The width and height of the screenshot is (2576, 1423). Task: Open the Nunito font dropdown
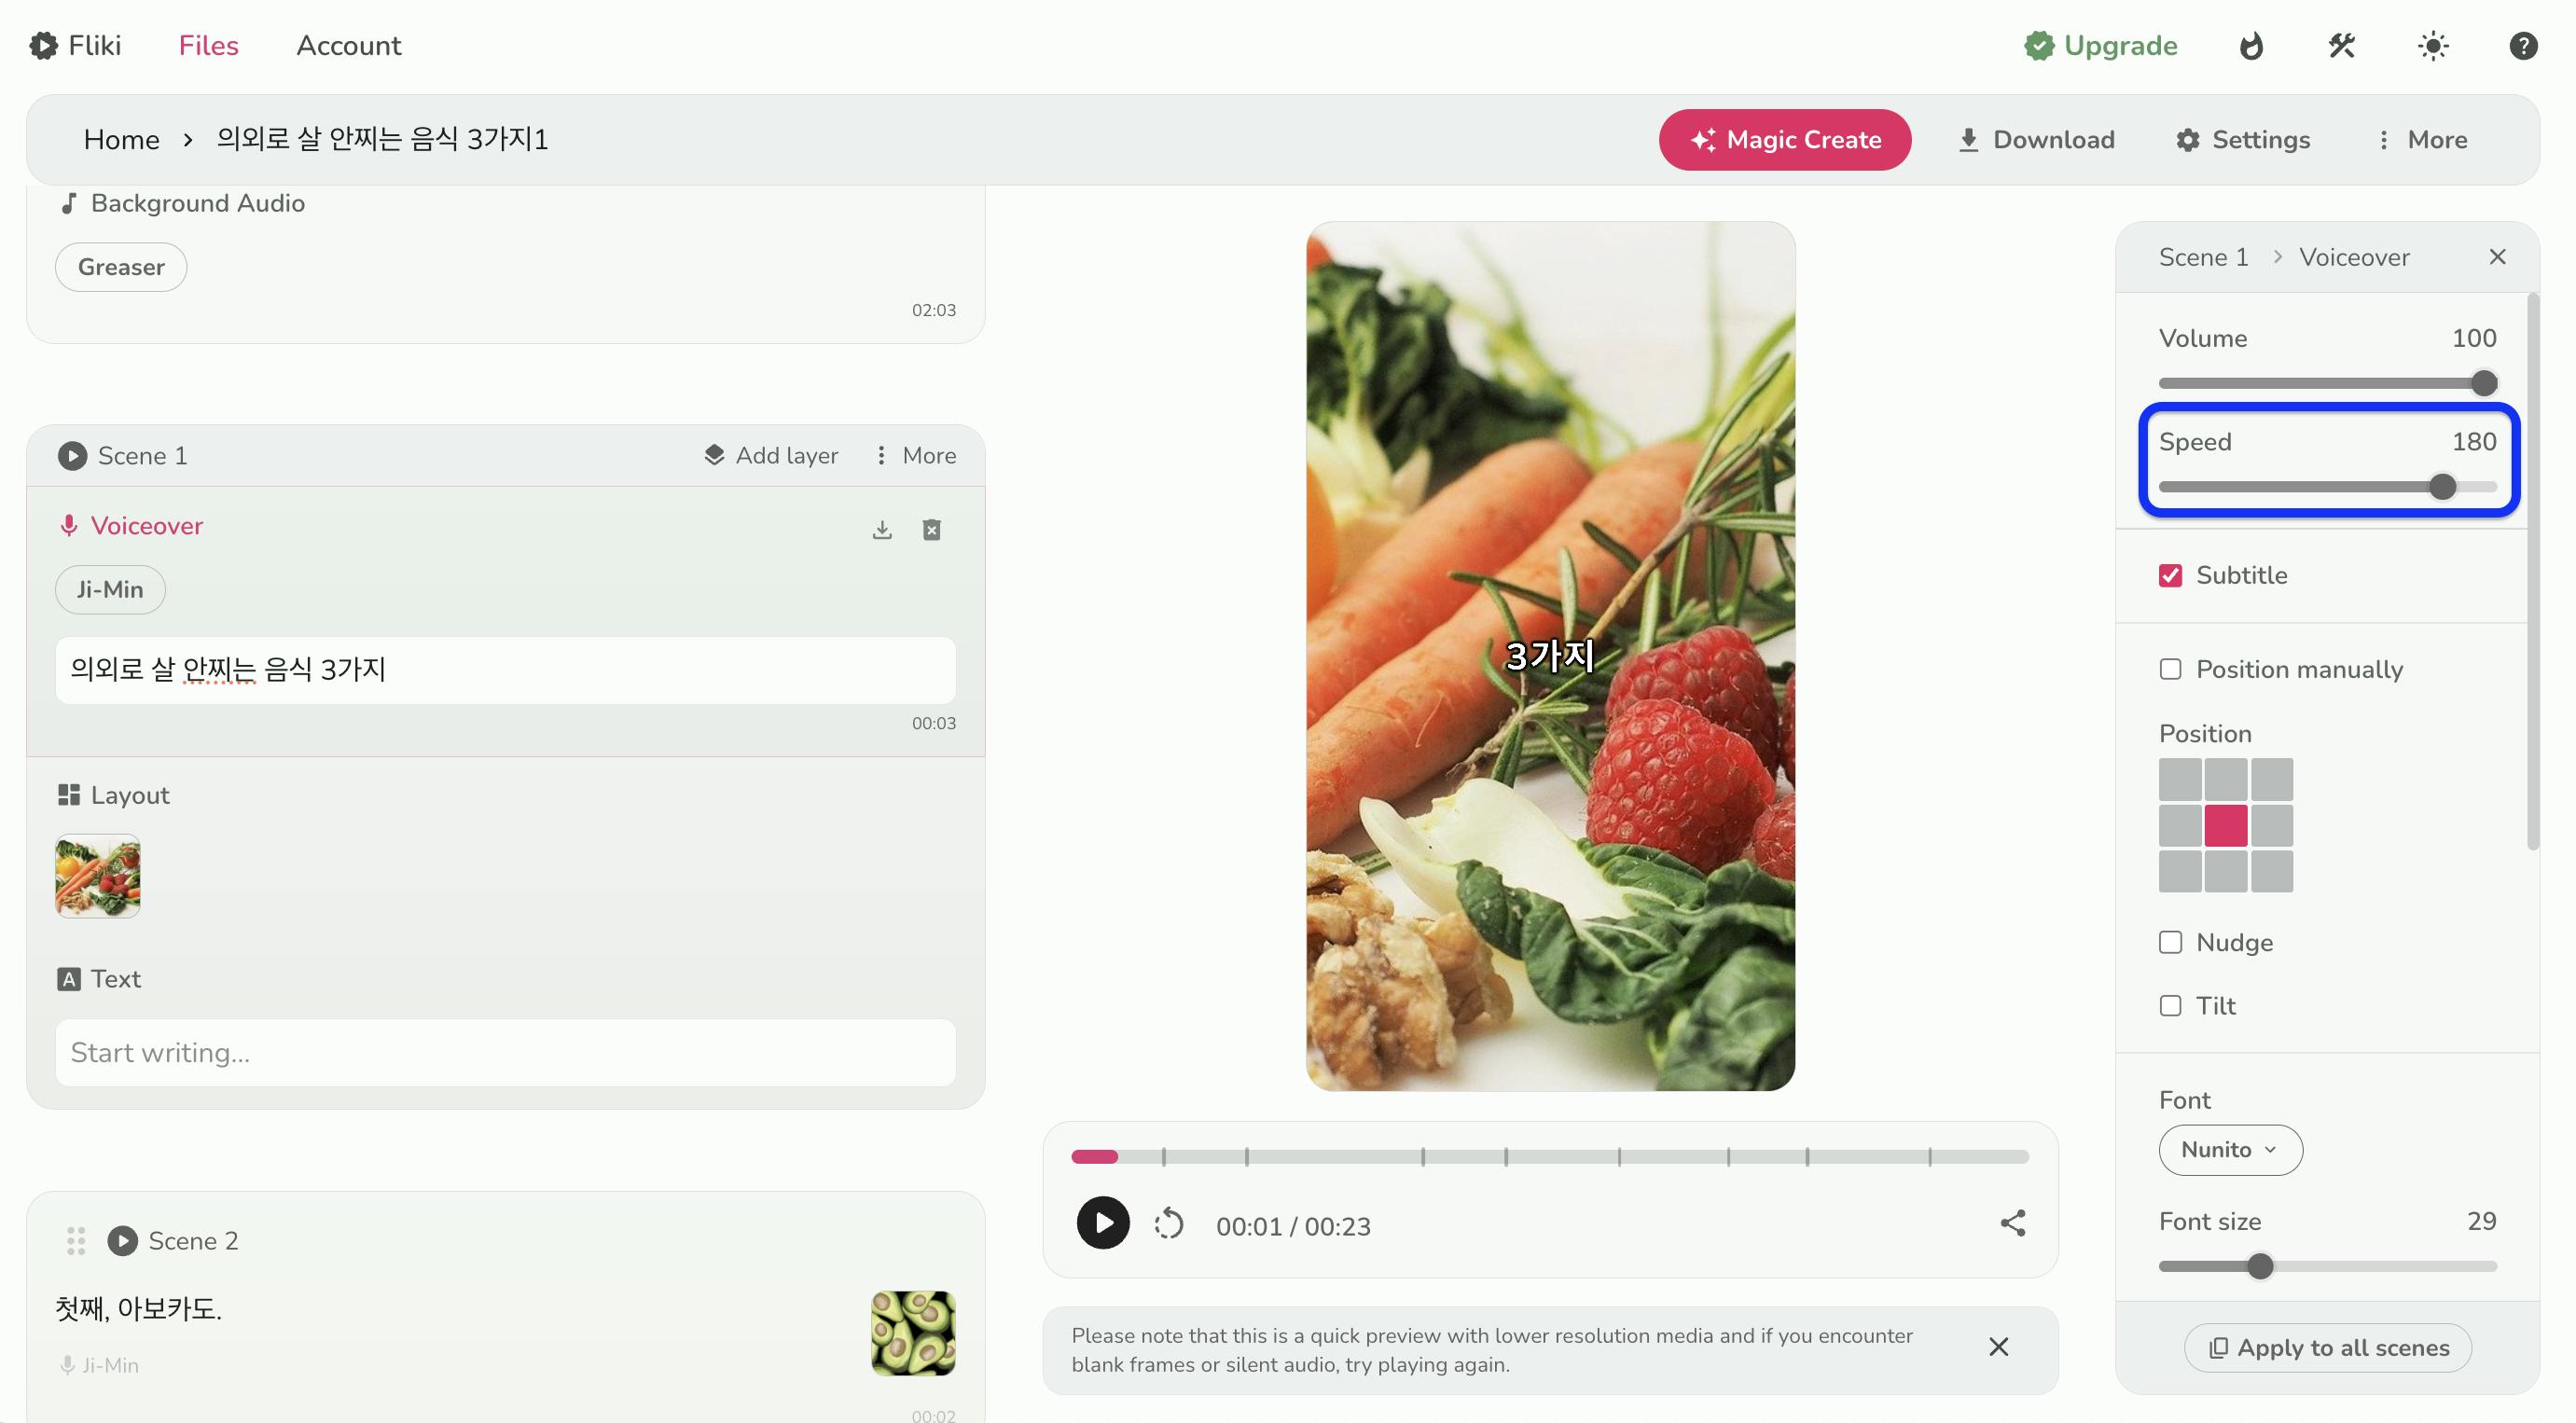click(x=2230, y=1150)
